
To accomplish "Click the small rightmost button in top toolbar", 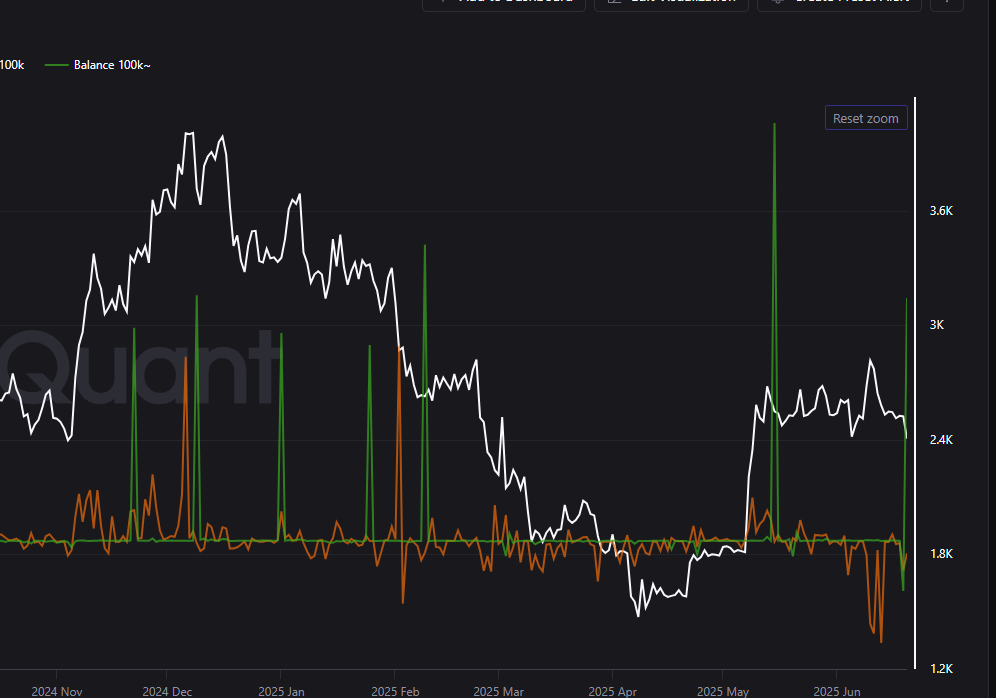I will click(946, 3).
